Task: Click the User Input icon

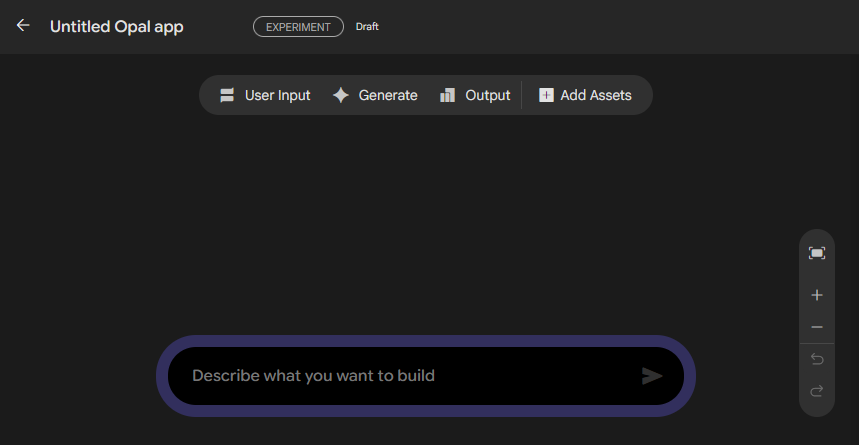Action: 227,95
